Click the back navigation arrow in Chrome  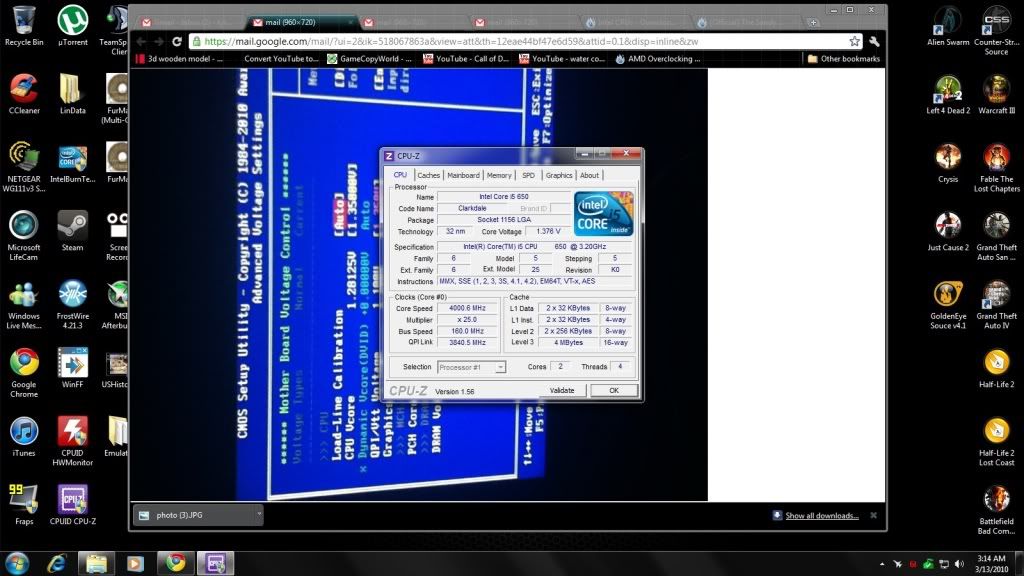point(140,42)
